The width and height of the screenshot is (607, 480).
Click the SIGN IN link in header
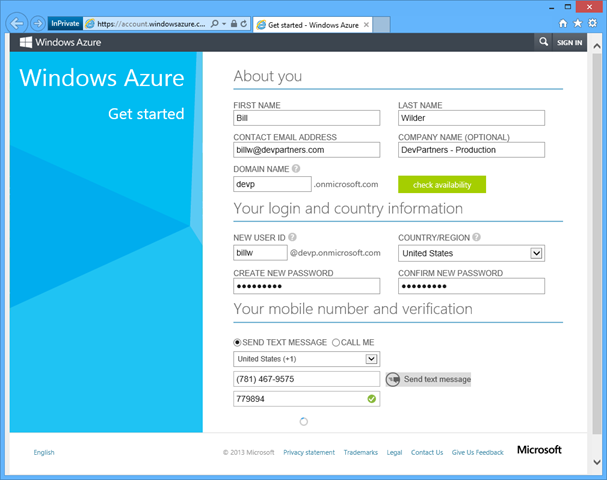[x=569, y=43]
